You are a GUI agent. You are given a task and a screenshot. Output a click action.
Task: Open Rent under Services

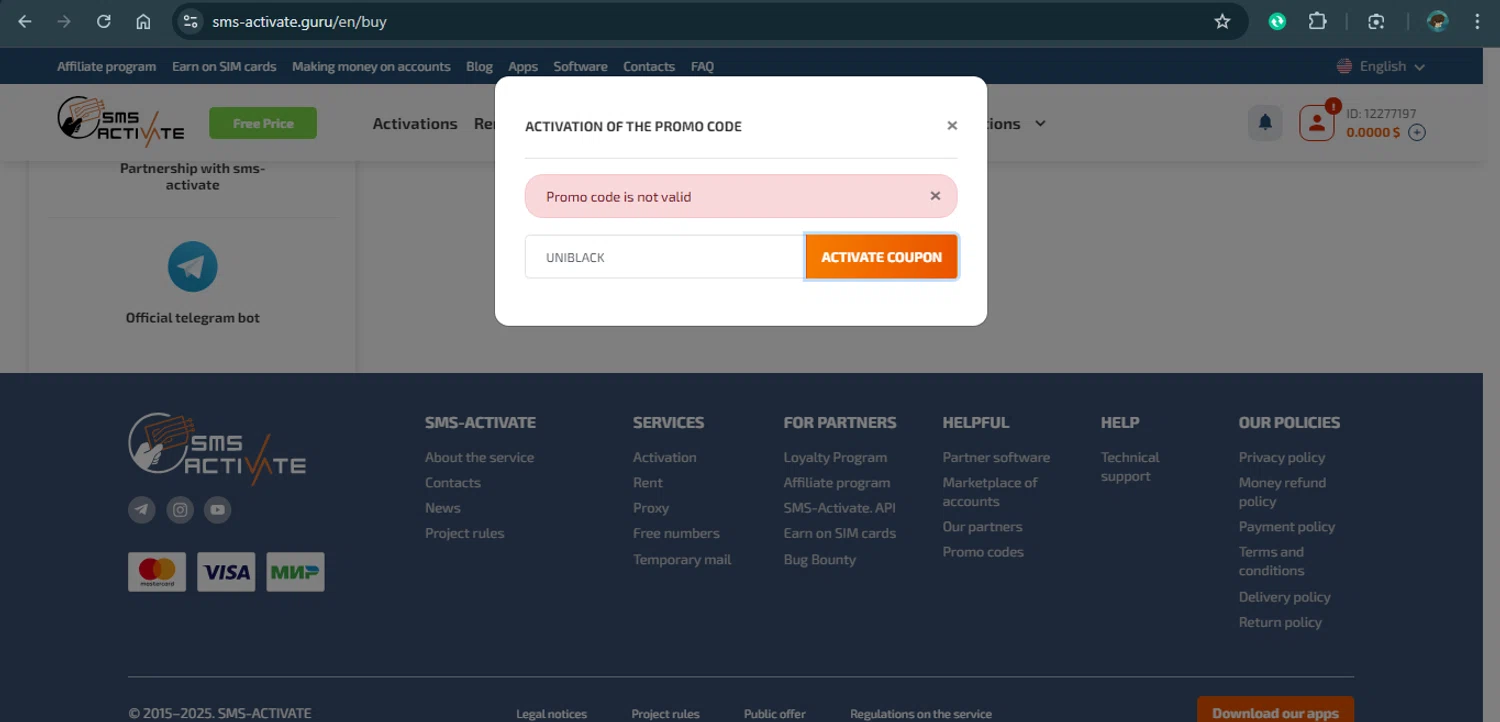[648, 482]
